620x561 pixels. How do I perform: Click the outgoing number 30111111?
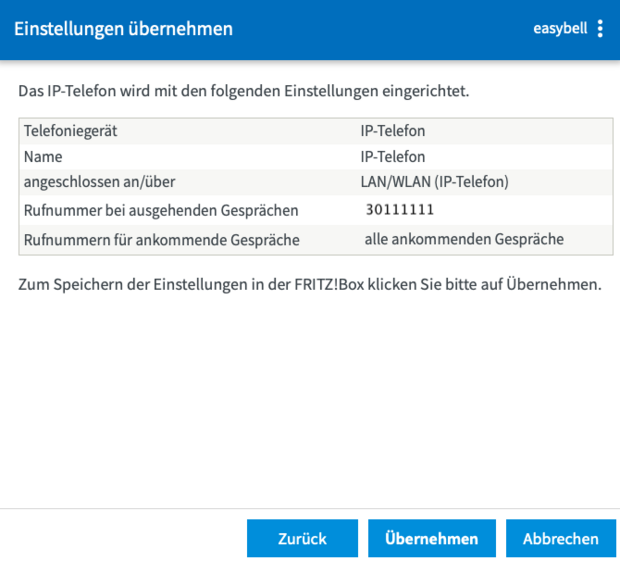399,210
